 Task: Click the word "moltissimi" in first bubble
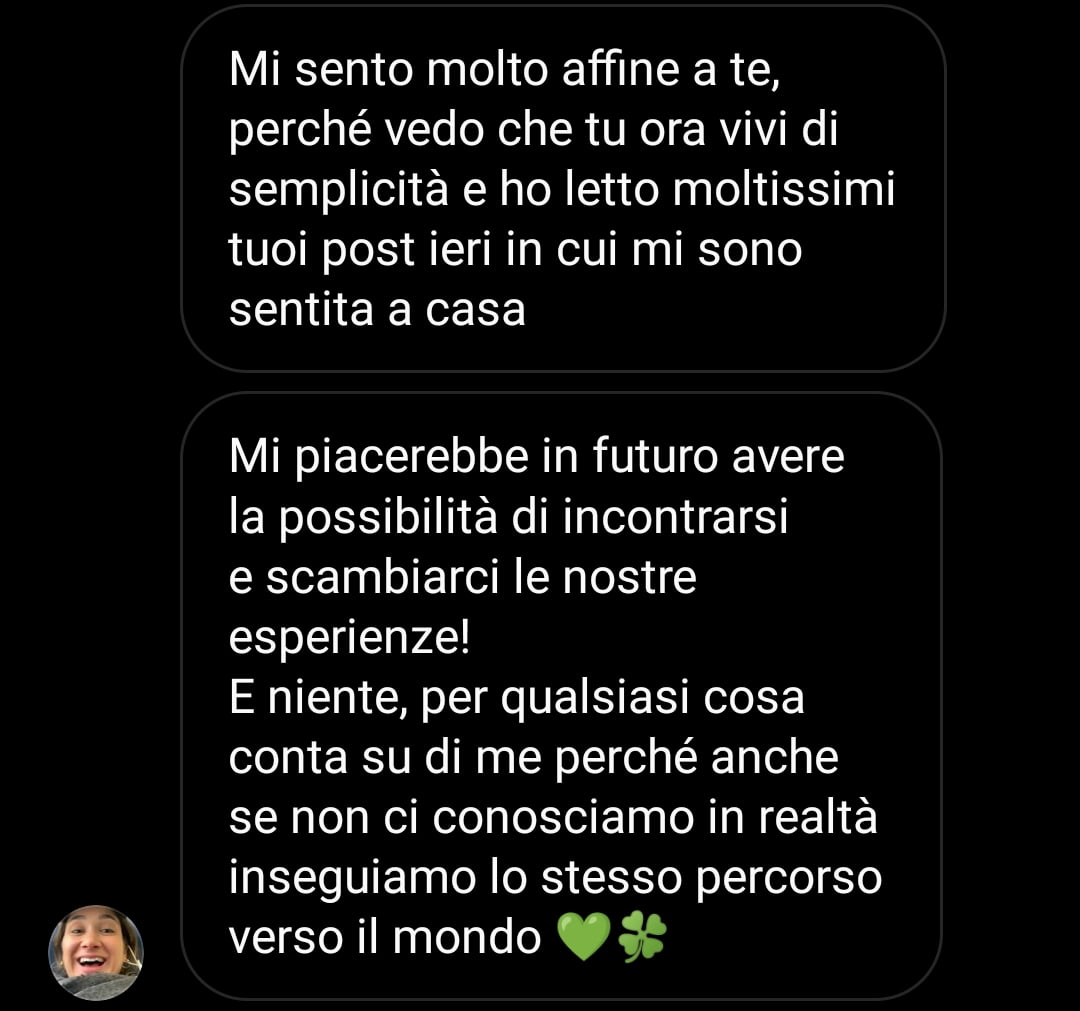pyautogui.click(x=784, y=189)
